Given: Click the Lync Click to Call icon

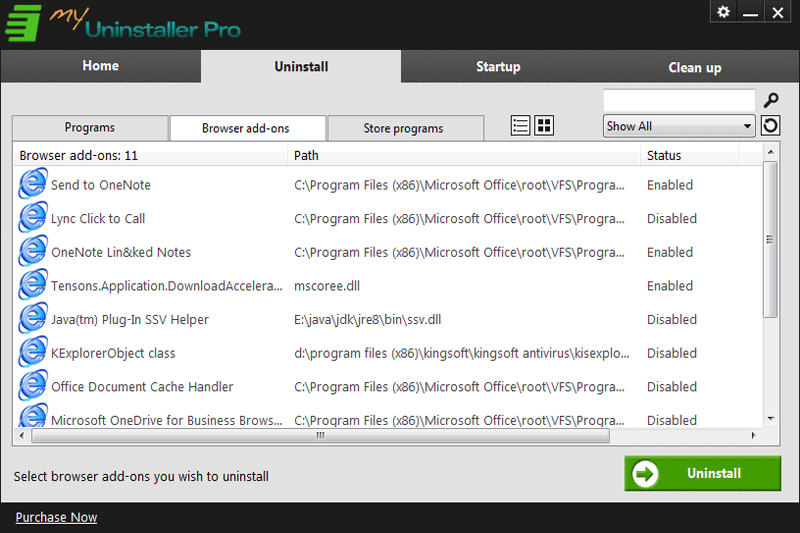Looking at the screenshot, I should point(33,218).
